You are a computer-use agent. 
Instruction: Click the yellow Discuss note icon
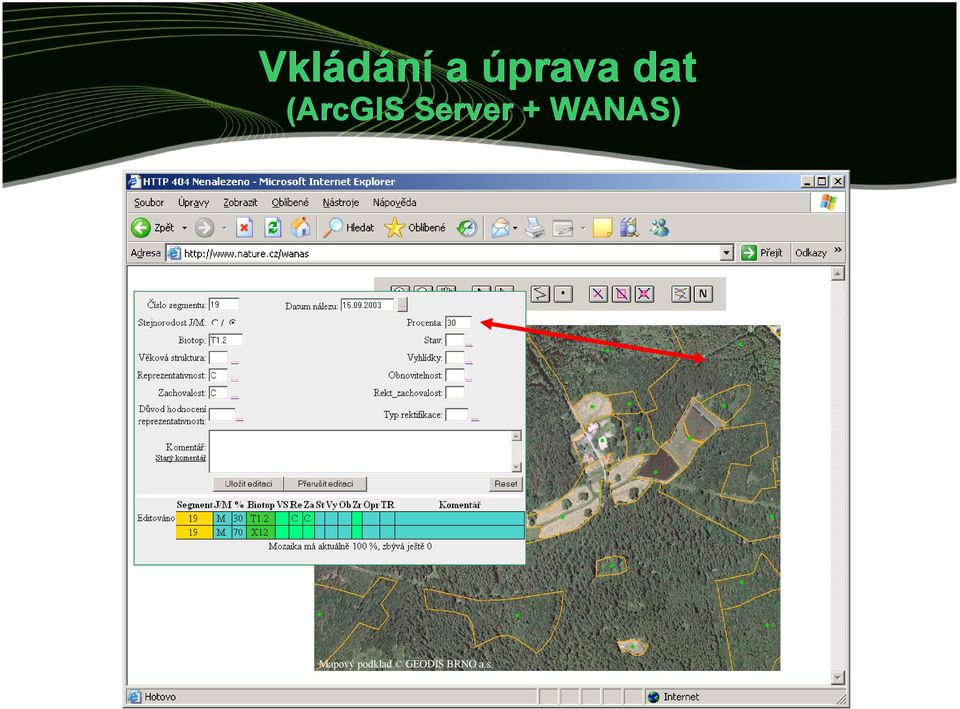coord(602,228)
